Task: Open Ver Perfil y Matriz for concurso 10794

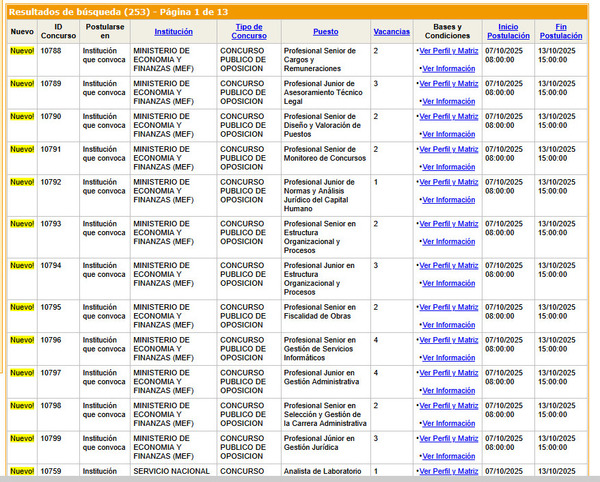Action: (x=448, y=265)
